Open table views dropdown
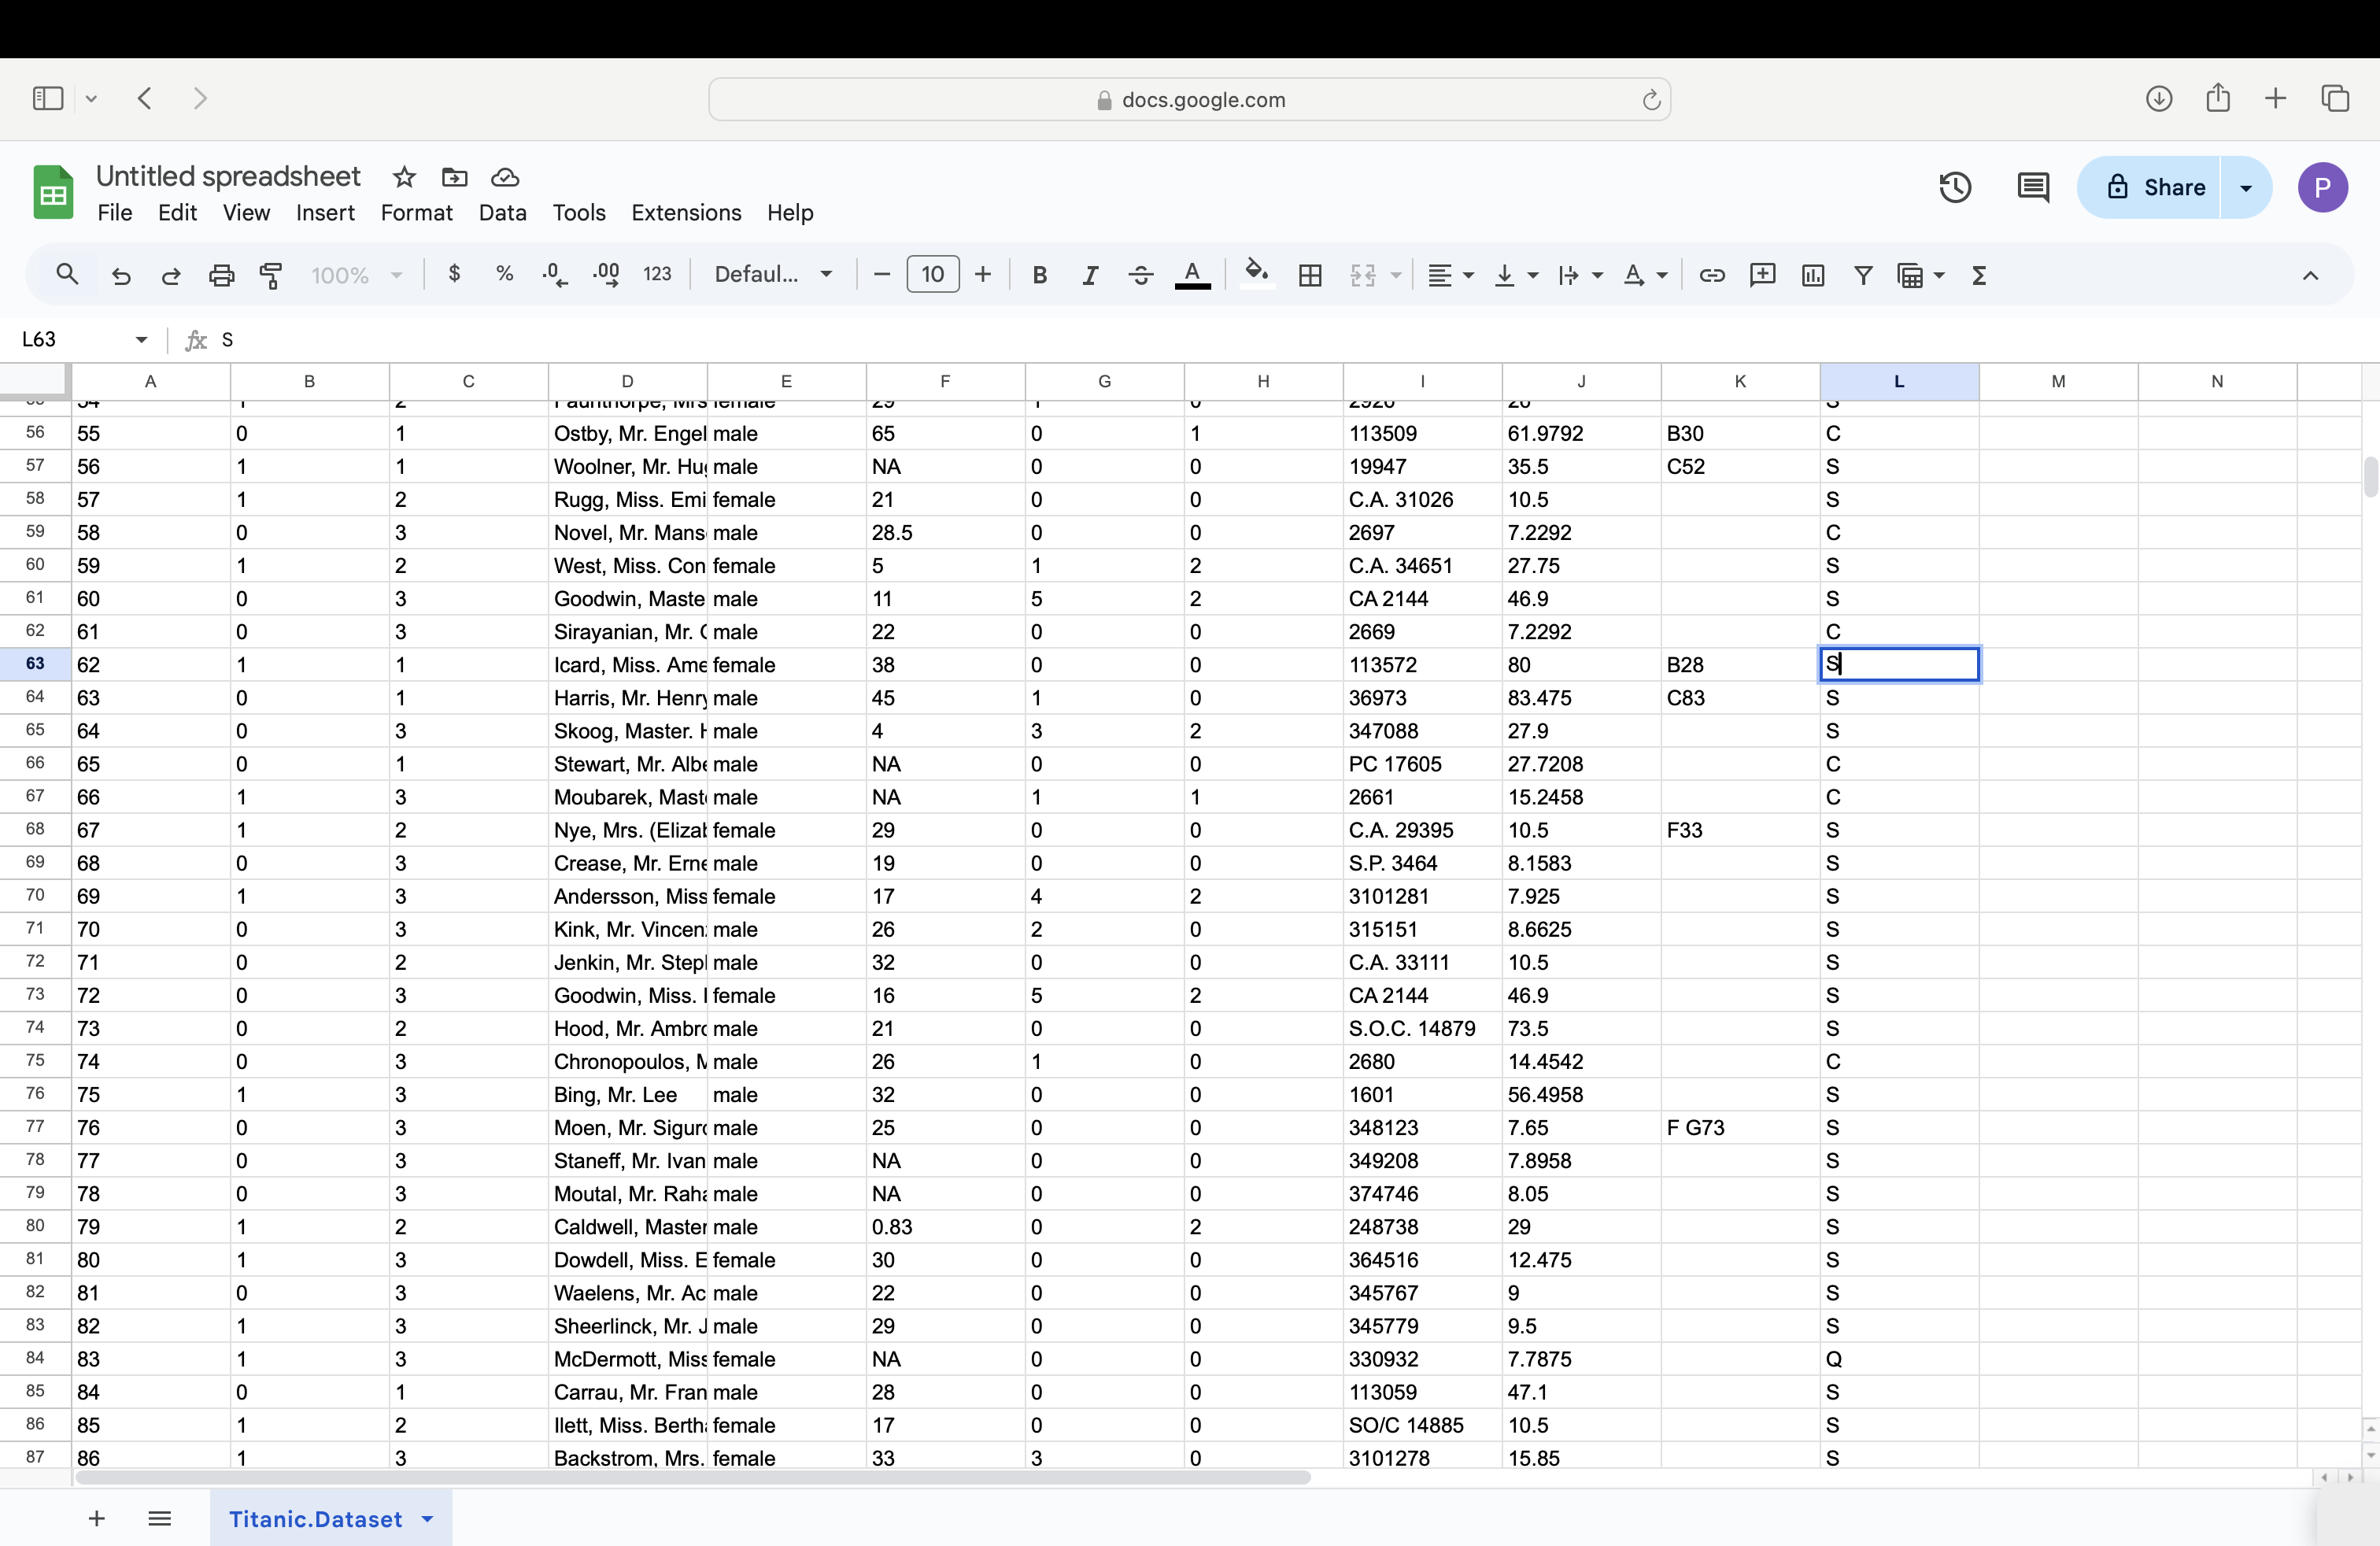Viewport: 2380px width, 1546px height. (1921, 275)
